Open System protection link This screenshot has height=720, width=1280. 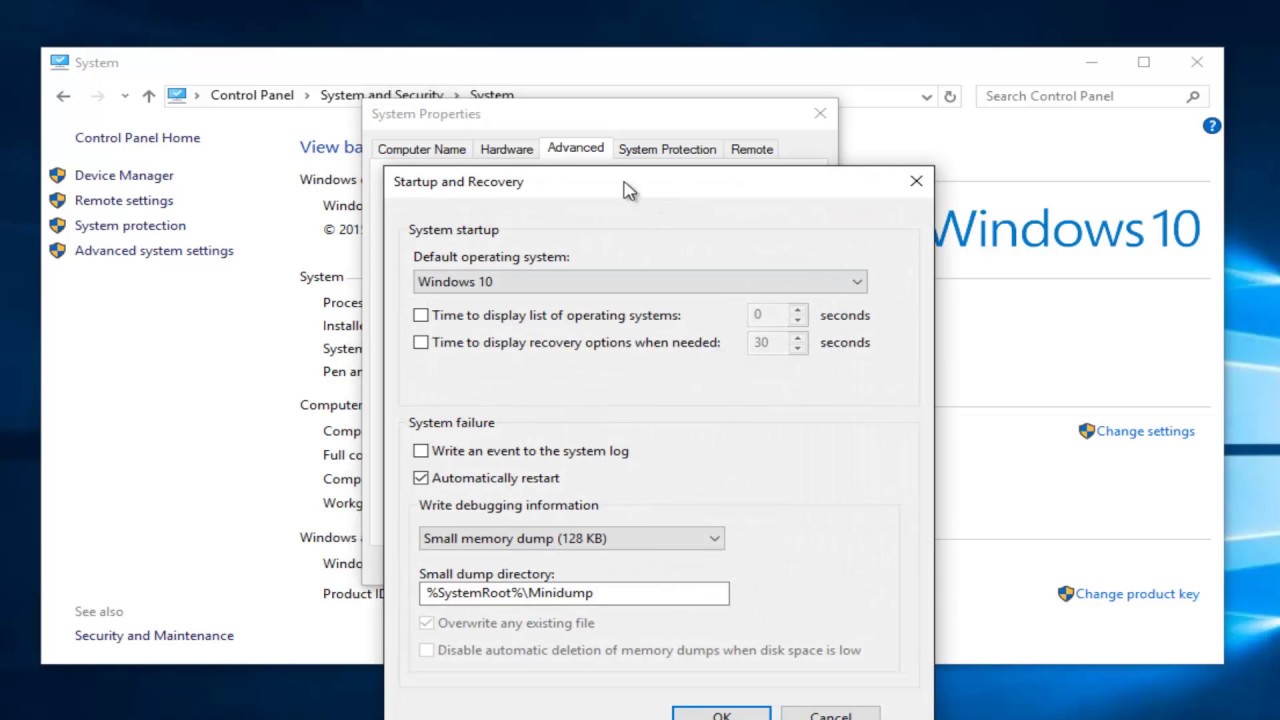click(x=130, y=225)
